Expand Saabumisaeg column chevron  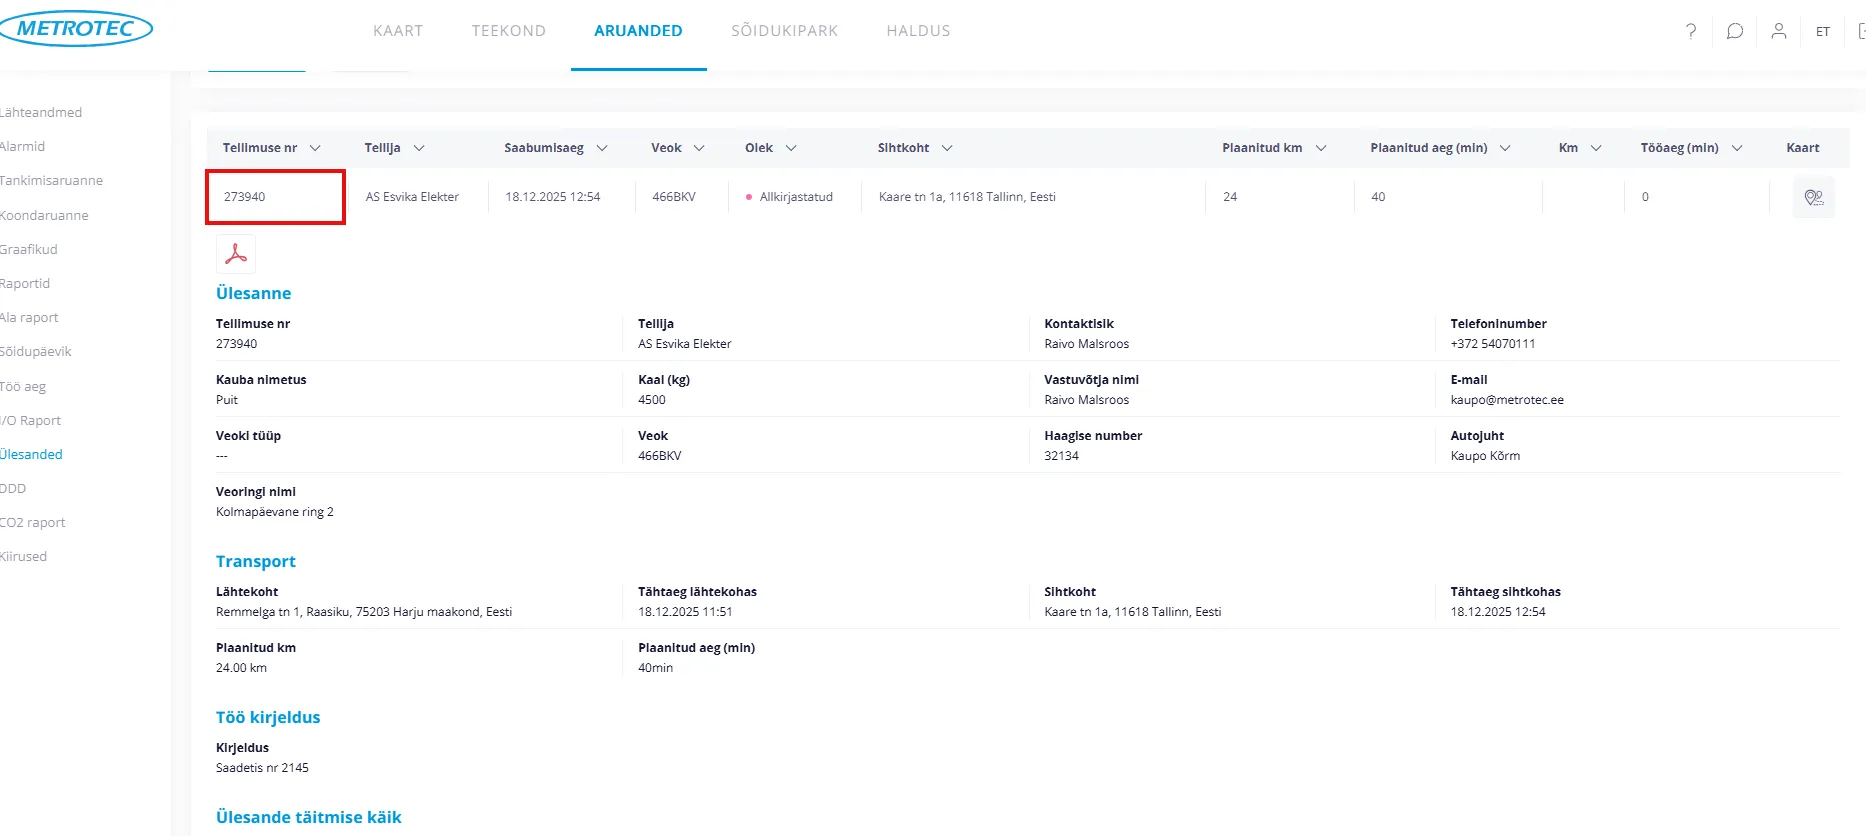pyautogui.click(x=602, y=148)
